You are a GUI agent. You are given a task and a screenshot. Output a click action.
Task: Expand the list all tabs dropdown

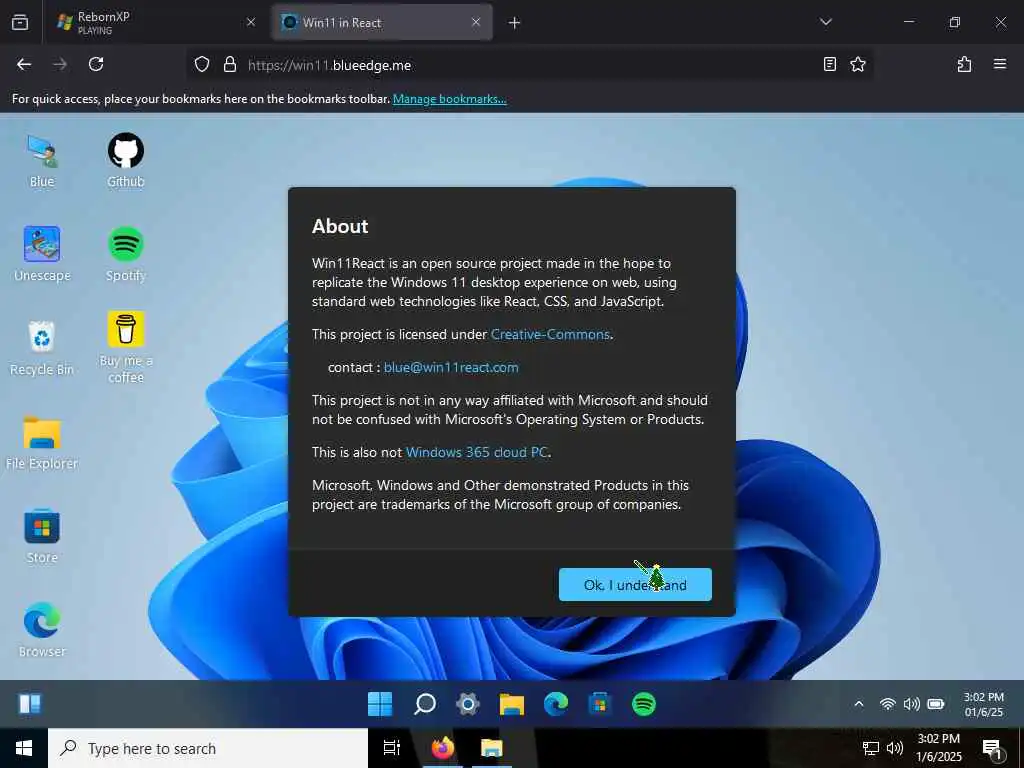[x=825, y=22]
